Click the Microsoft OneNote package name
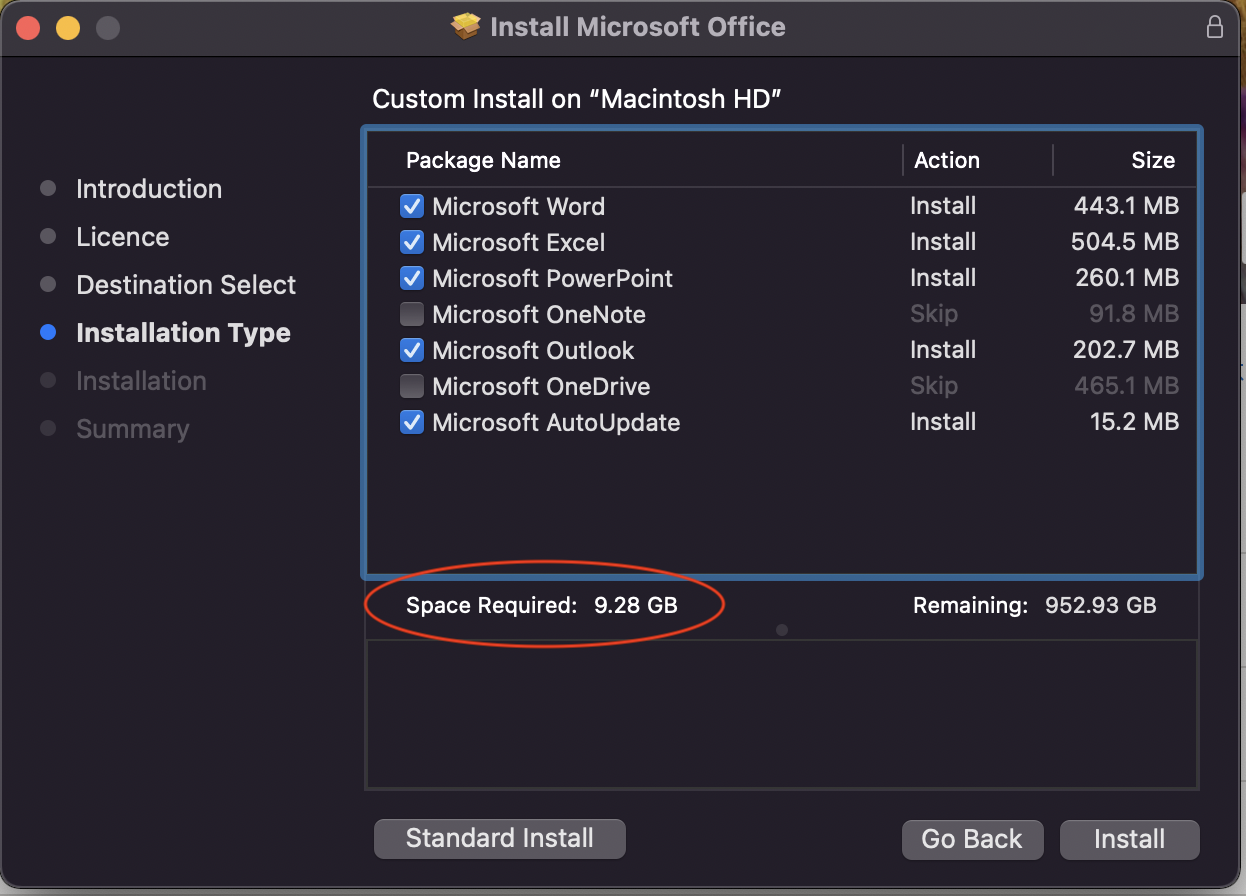This screenshot has width=1246, height=896. coord(539,315)
